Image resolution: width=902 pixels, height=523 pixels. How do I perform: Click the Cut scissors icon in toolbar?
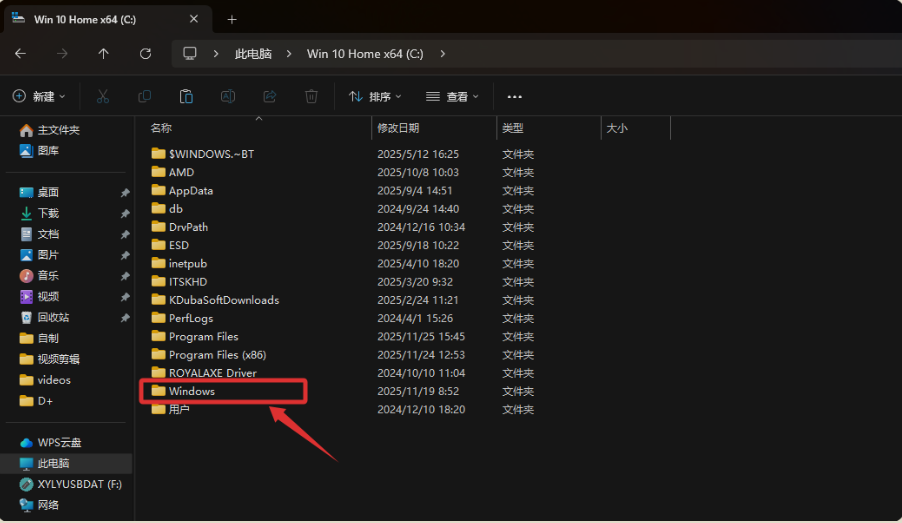coord(102,97)
